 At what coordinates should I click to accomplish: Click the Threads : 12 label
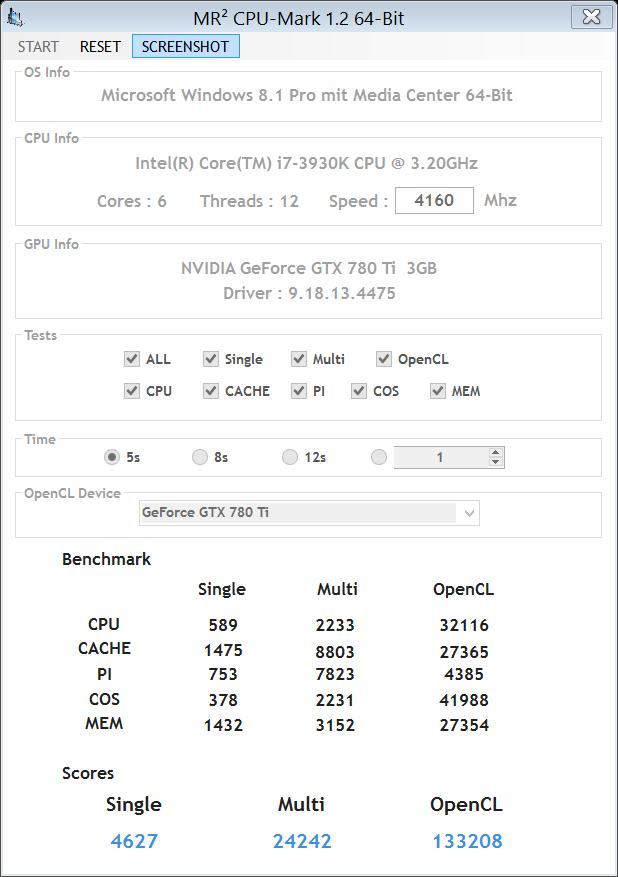pyautogui.click(x=249, y=201)
